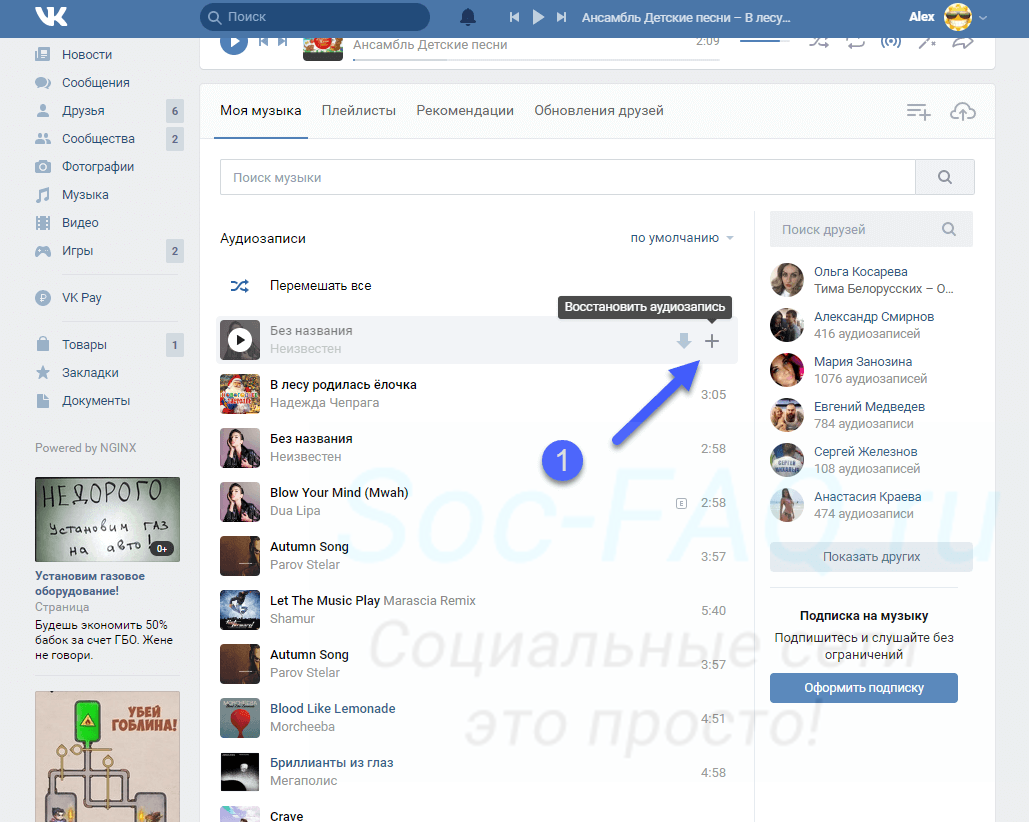
Task: Click the VK logo in header
Action: (x=50, y=17)
